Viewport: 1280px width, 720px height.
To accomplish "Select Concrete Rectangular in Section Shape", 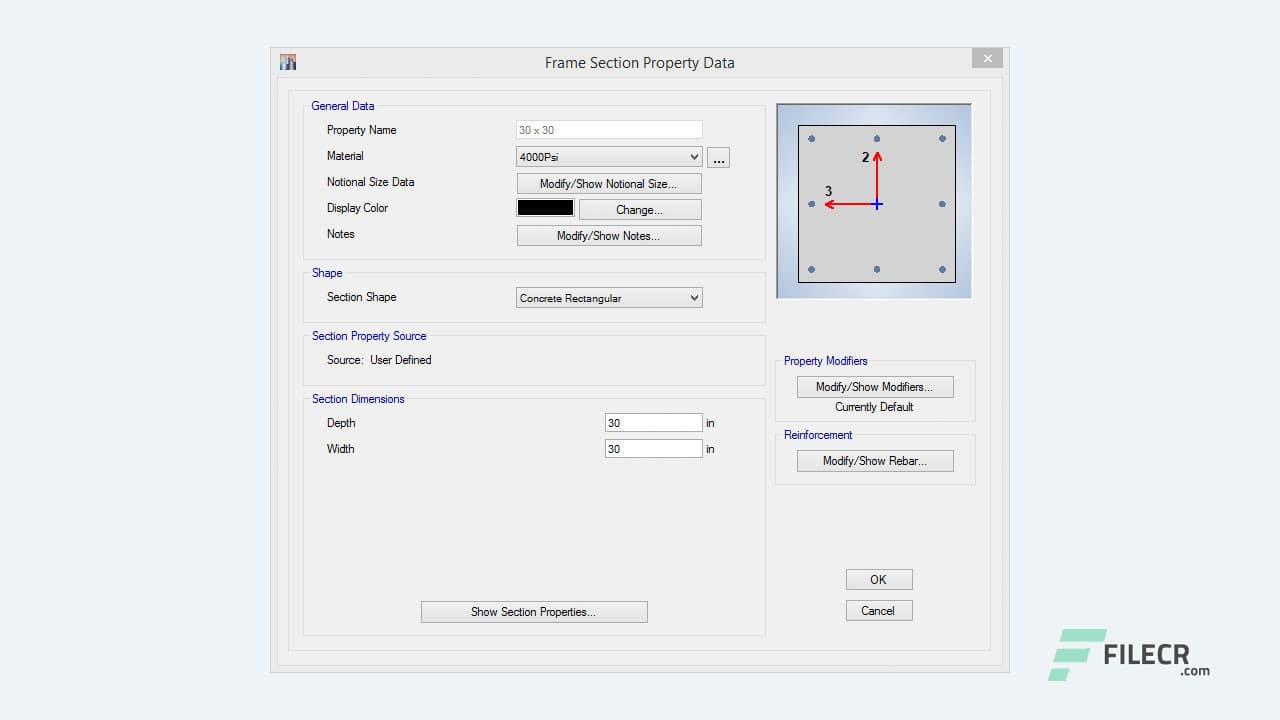I will (x=608, y=297).
